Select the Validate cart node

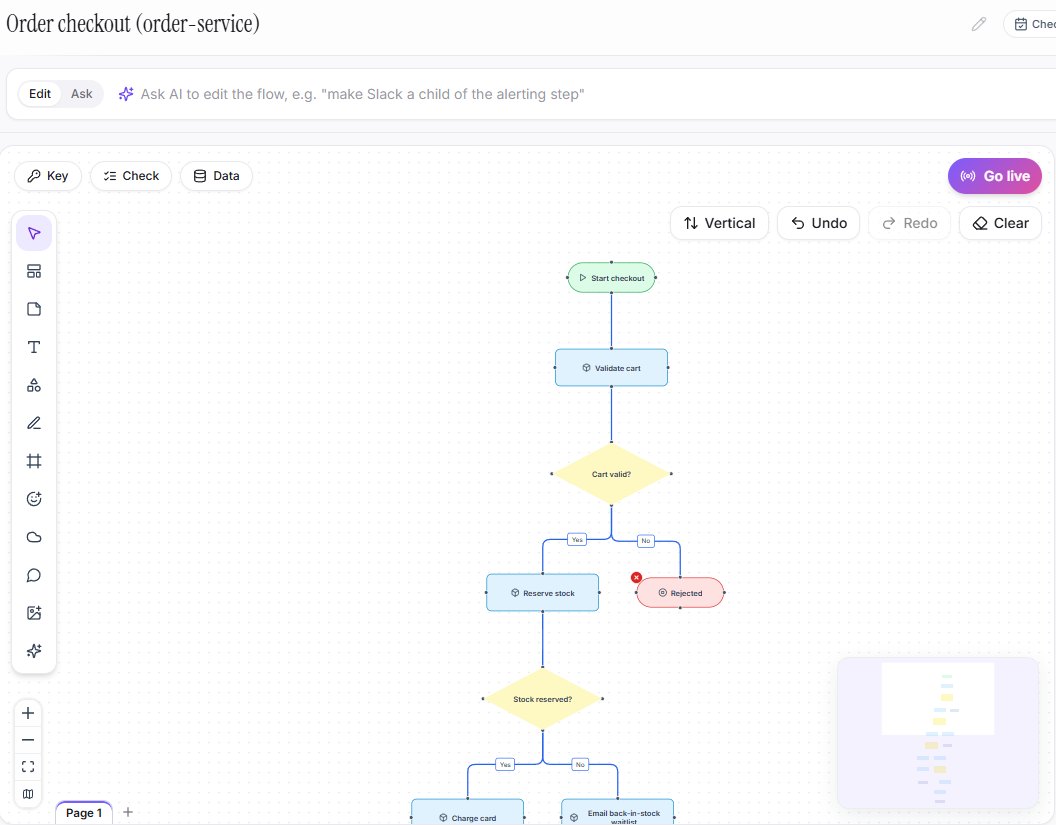612,368
